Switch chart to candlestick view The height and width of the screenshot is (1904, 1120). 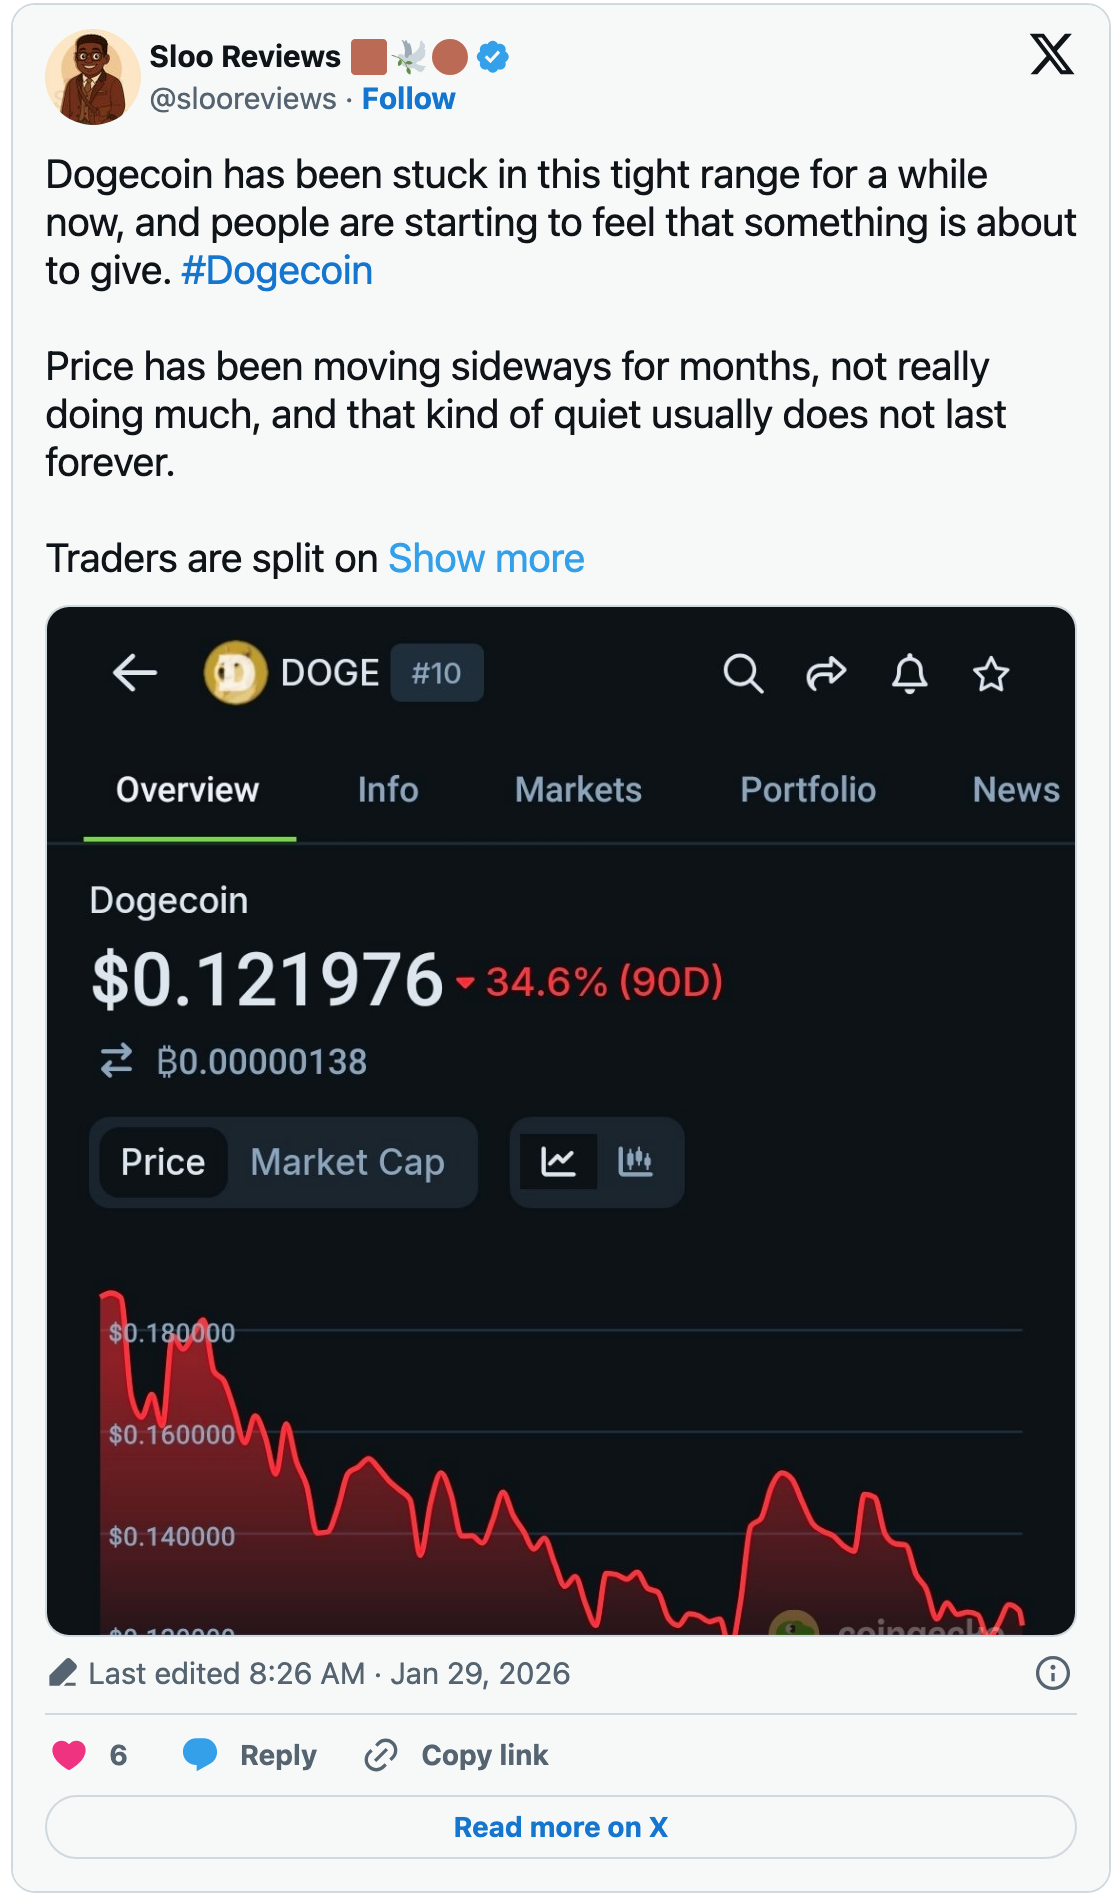pyautogui.click(x=636, y=1162)
